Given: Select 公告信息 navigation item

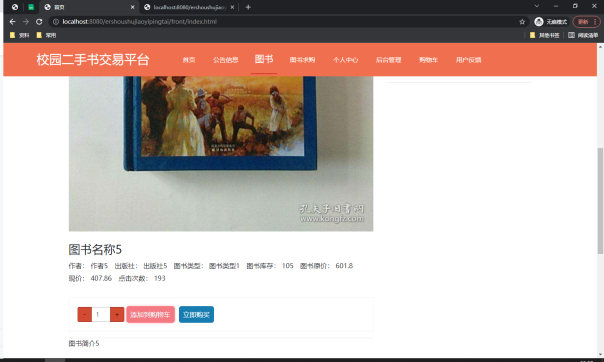Looking at the screenshot, I should click(226, 60).
